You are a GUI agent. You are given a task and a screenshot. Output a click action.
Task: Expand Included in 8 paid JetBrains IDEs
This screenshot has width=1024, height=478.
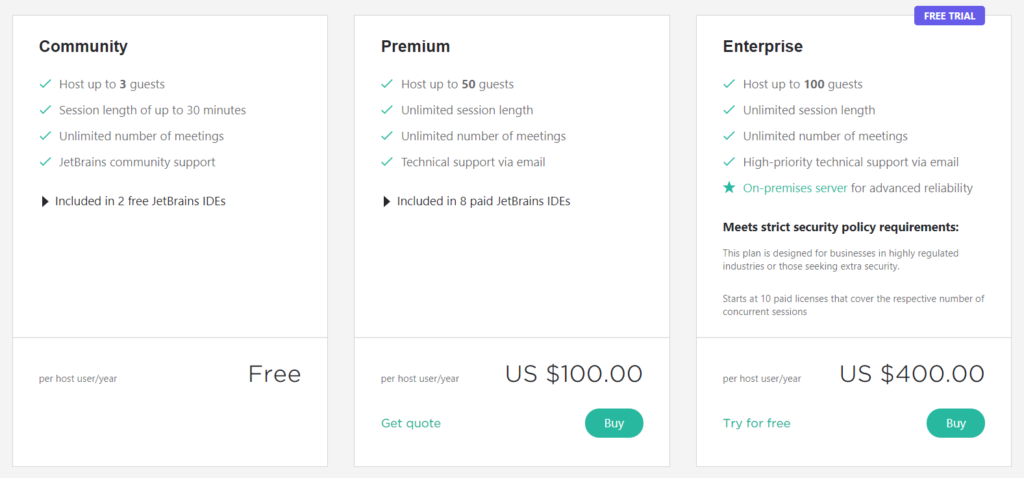(x=476, y=201)
